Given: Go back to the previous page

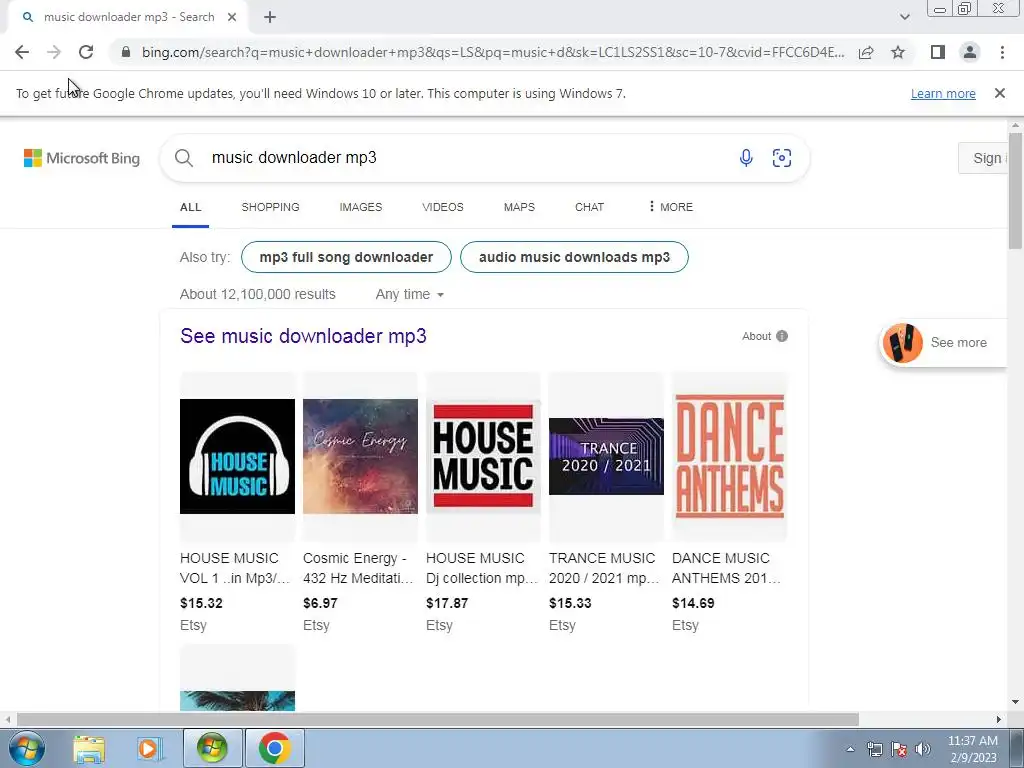Looking at the screenshot, I should [22, 52].
